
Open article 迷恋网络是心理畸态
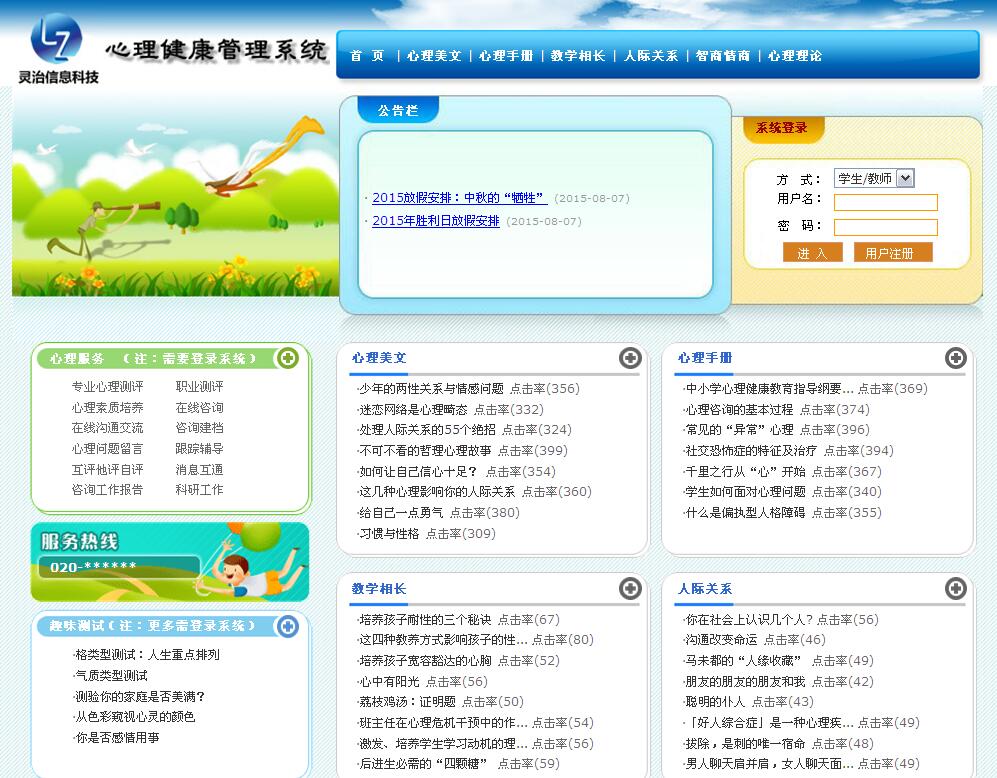coord(413,410)
